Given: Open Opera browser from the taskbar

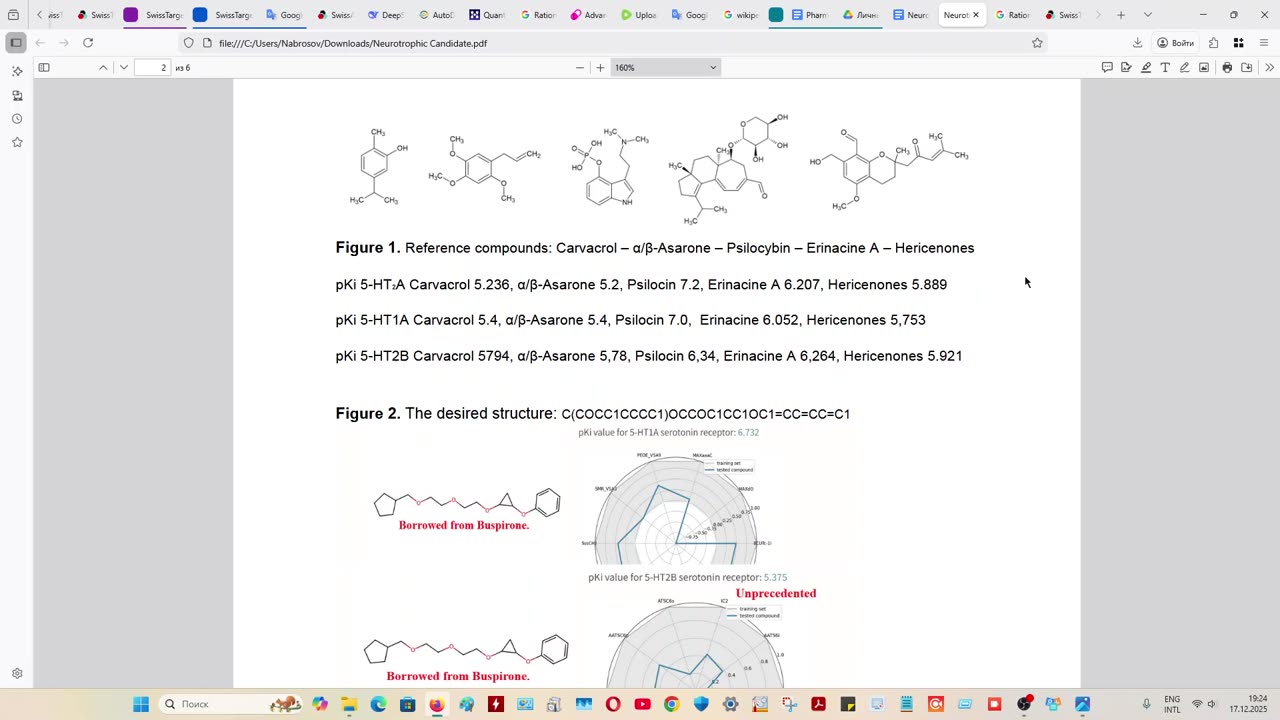Looking at the screenshot, I should point(613,704).
